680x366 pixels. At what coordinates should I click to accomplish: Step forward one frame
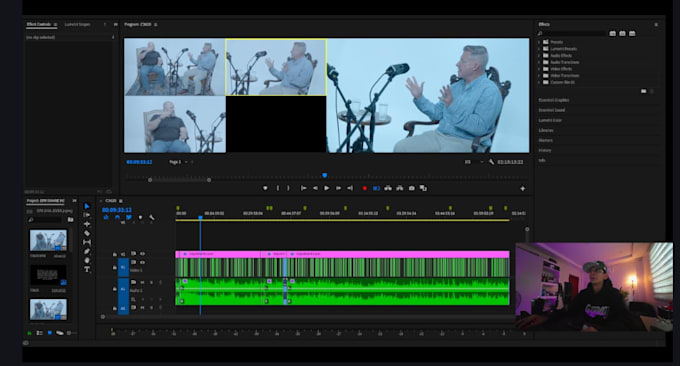click(x=338, y=188)
